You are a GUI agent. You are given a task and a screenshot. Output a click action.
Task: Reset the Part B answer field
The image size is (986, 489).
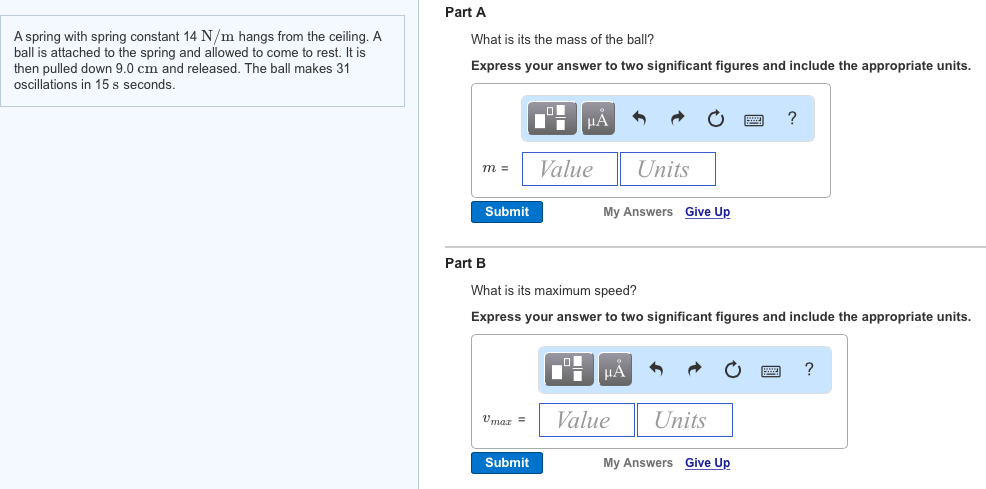tap(733, 369)
